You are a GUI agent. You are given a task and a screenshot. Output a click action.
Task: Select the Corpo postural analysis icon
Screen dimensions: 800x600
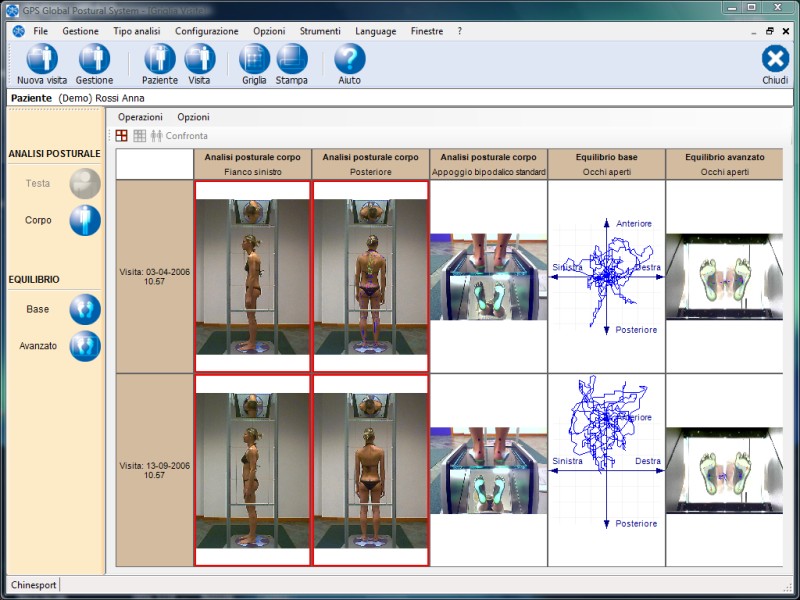pos(85,220)
